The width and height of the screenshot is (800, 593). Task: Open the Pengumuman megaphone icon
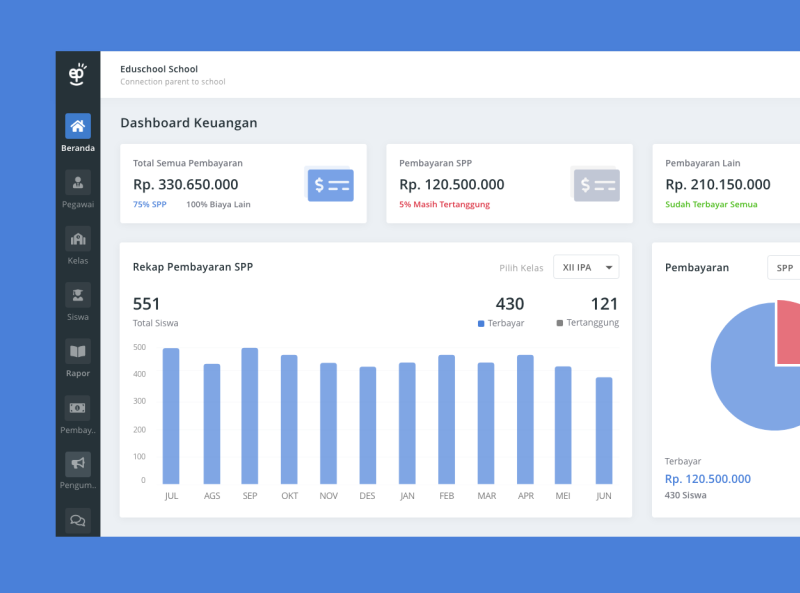(x=78, y=463)
